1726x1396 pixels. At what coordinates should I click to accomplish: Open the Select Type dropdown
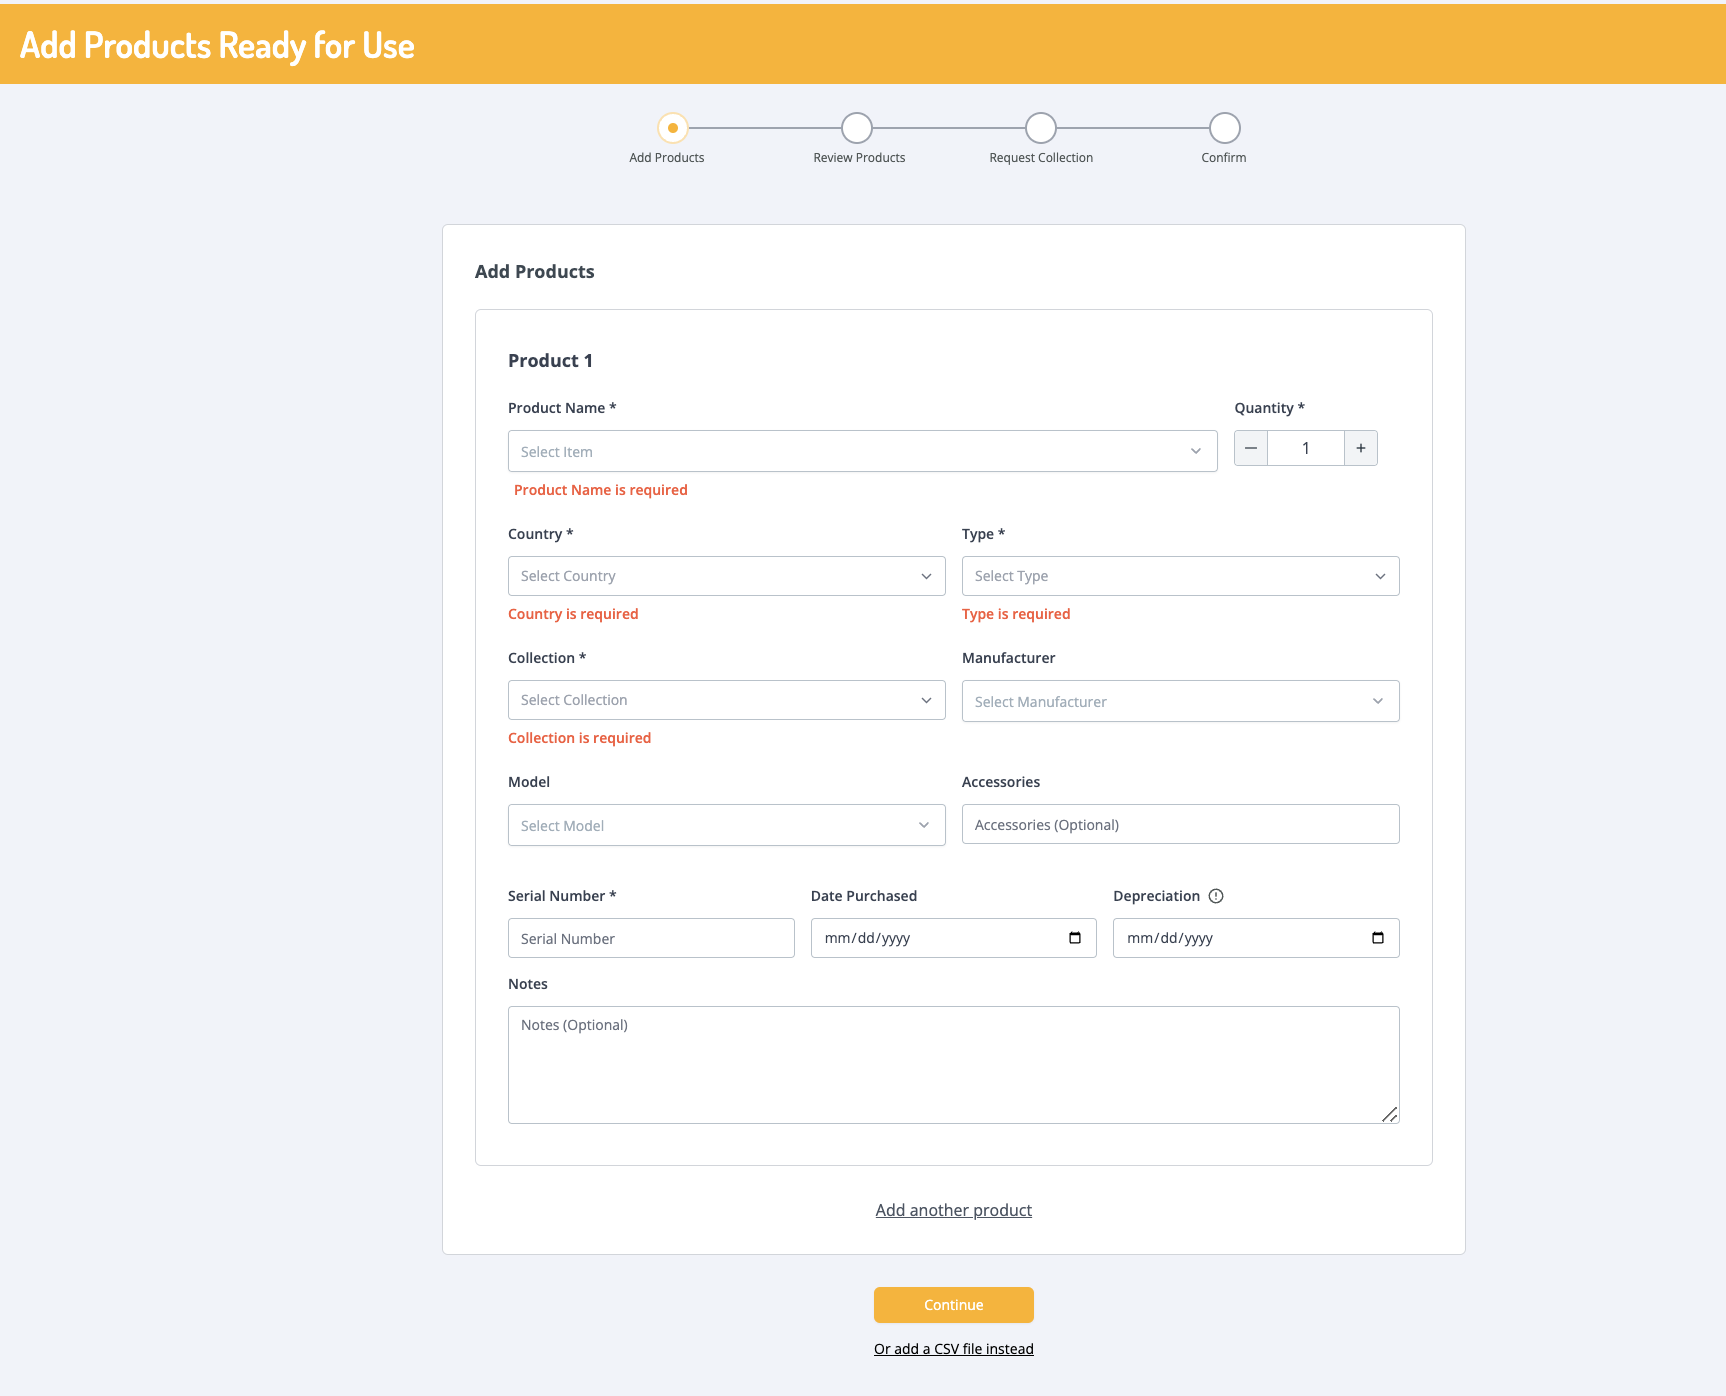[x=1180, y=576]
